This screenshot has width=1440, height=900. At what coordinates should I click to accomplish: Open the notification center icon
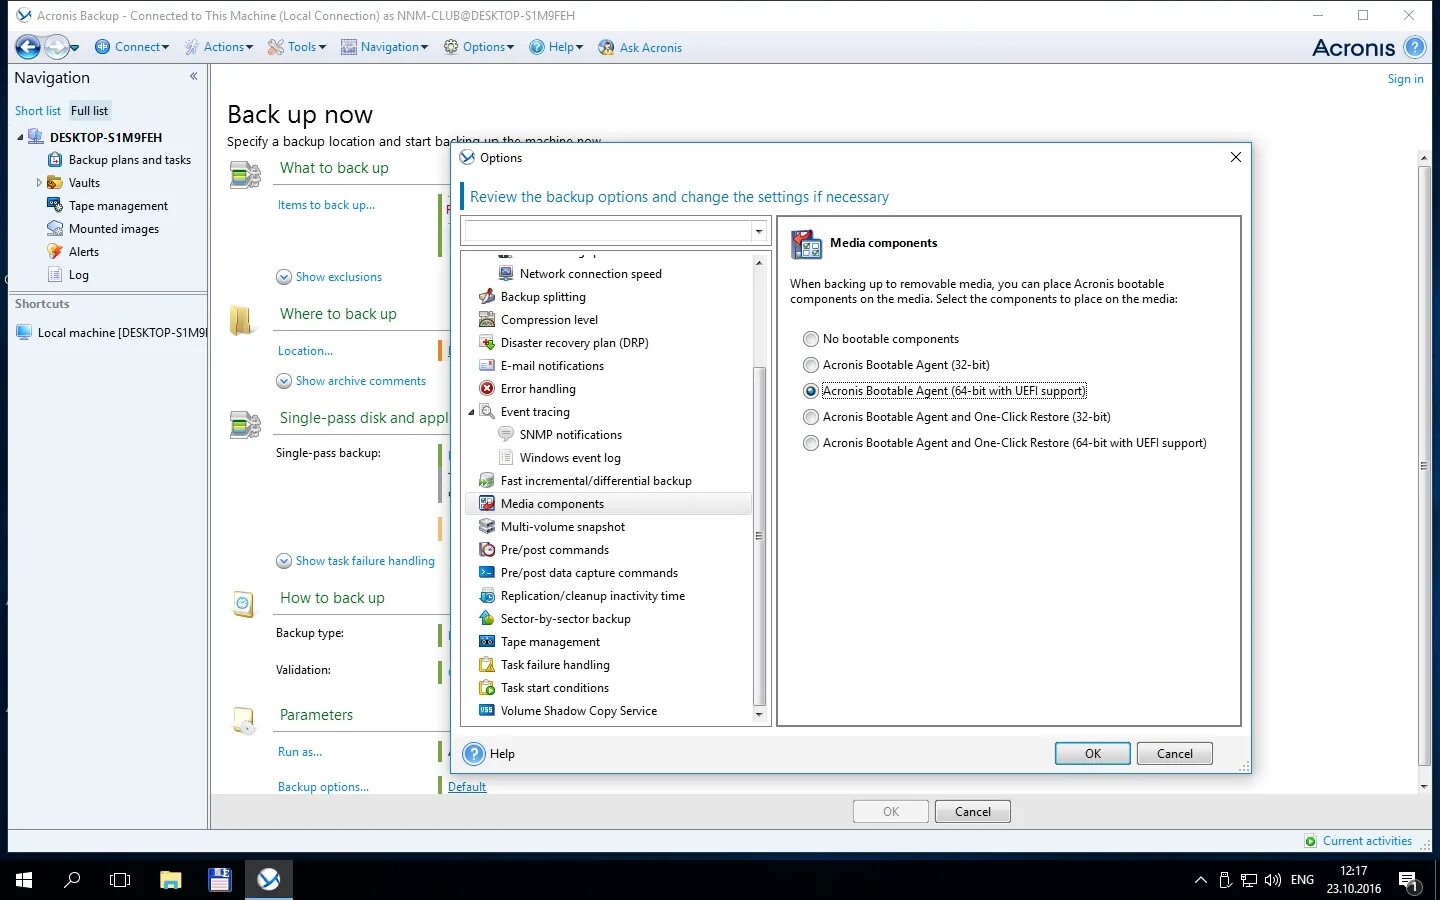[1408, 880]
